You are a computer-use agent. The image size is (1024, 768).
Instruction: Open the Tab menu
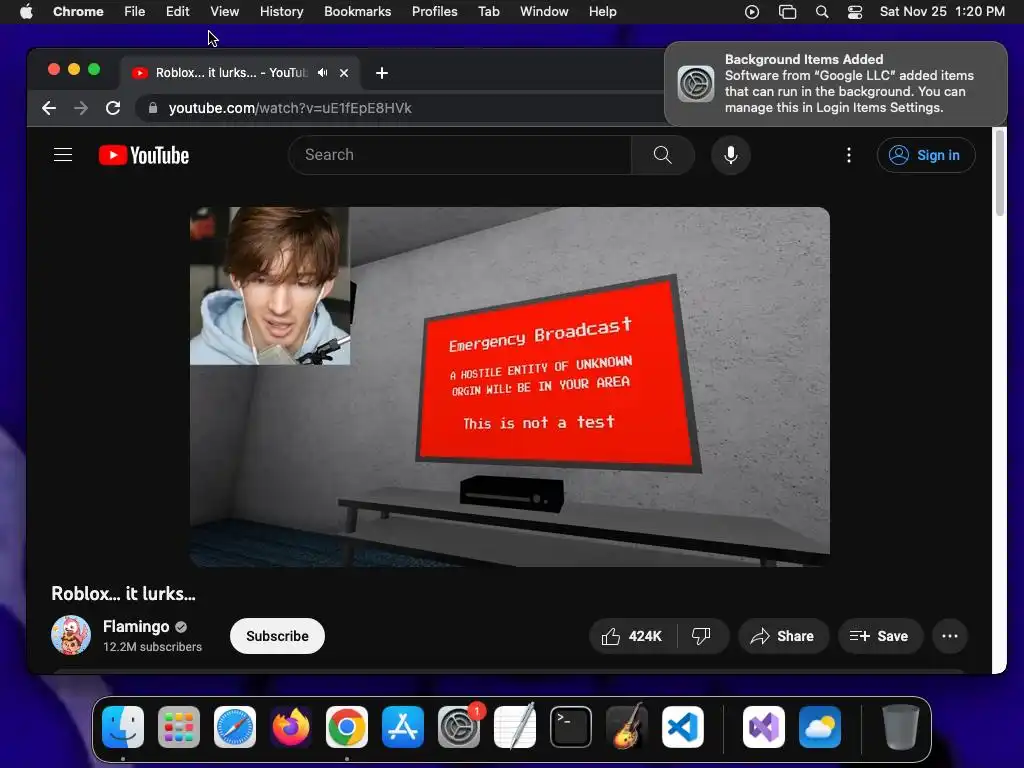coord(488,12)
